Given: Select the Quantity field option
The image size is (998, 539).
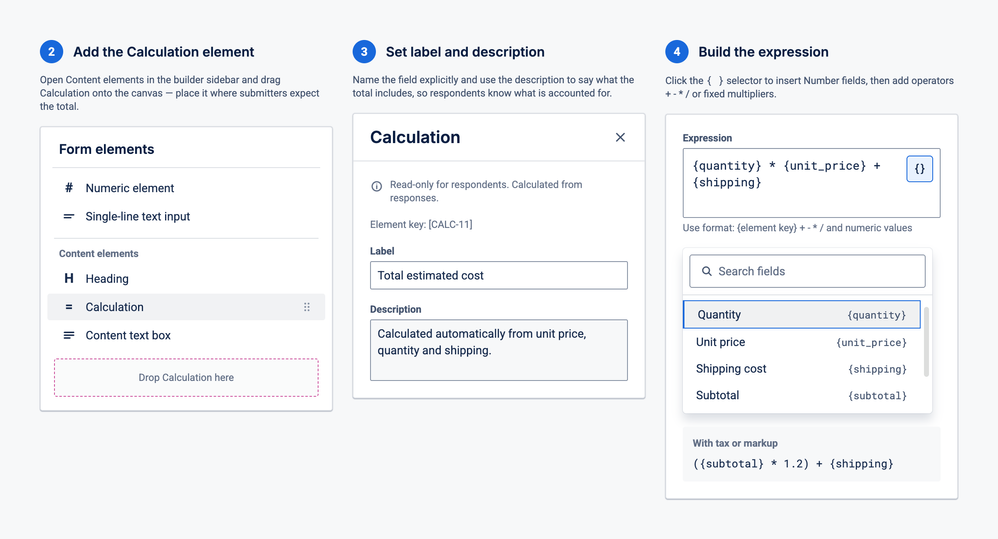Looking at the screenshot, I should (x=801, y=314).
